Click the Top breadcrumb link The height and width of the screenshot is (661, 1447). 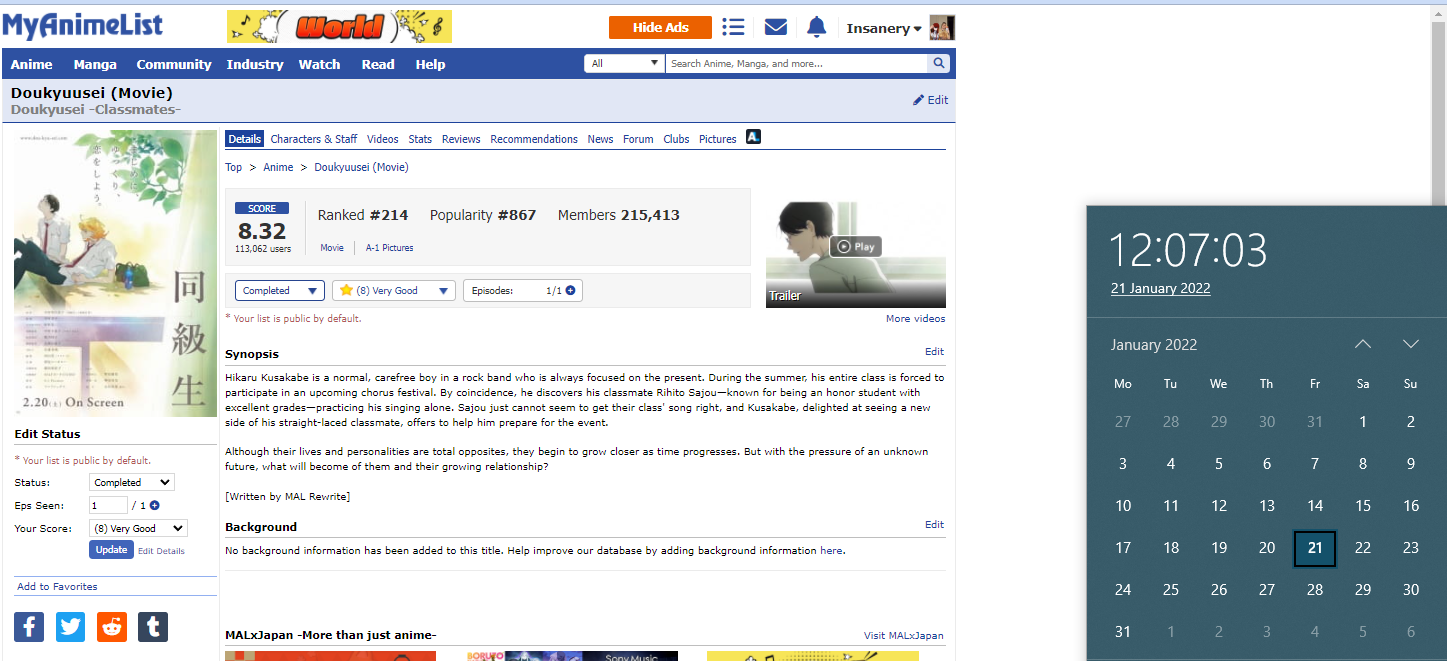tap(233, 168)
